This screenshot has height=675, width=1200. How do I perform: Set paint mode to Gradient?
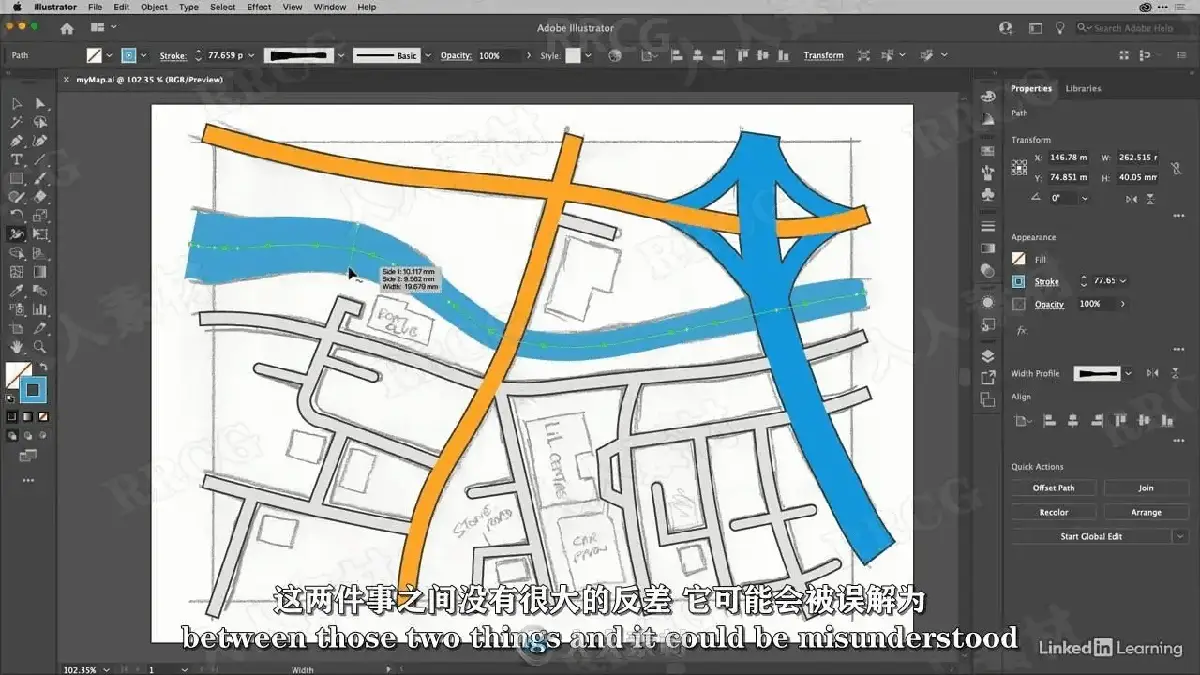[27, 415]
